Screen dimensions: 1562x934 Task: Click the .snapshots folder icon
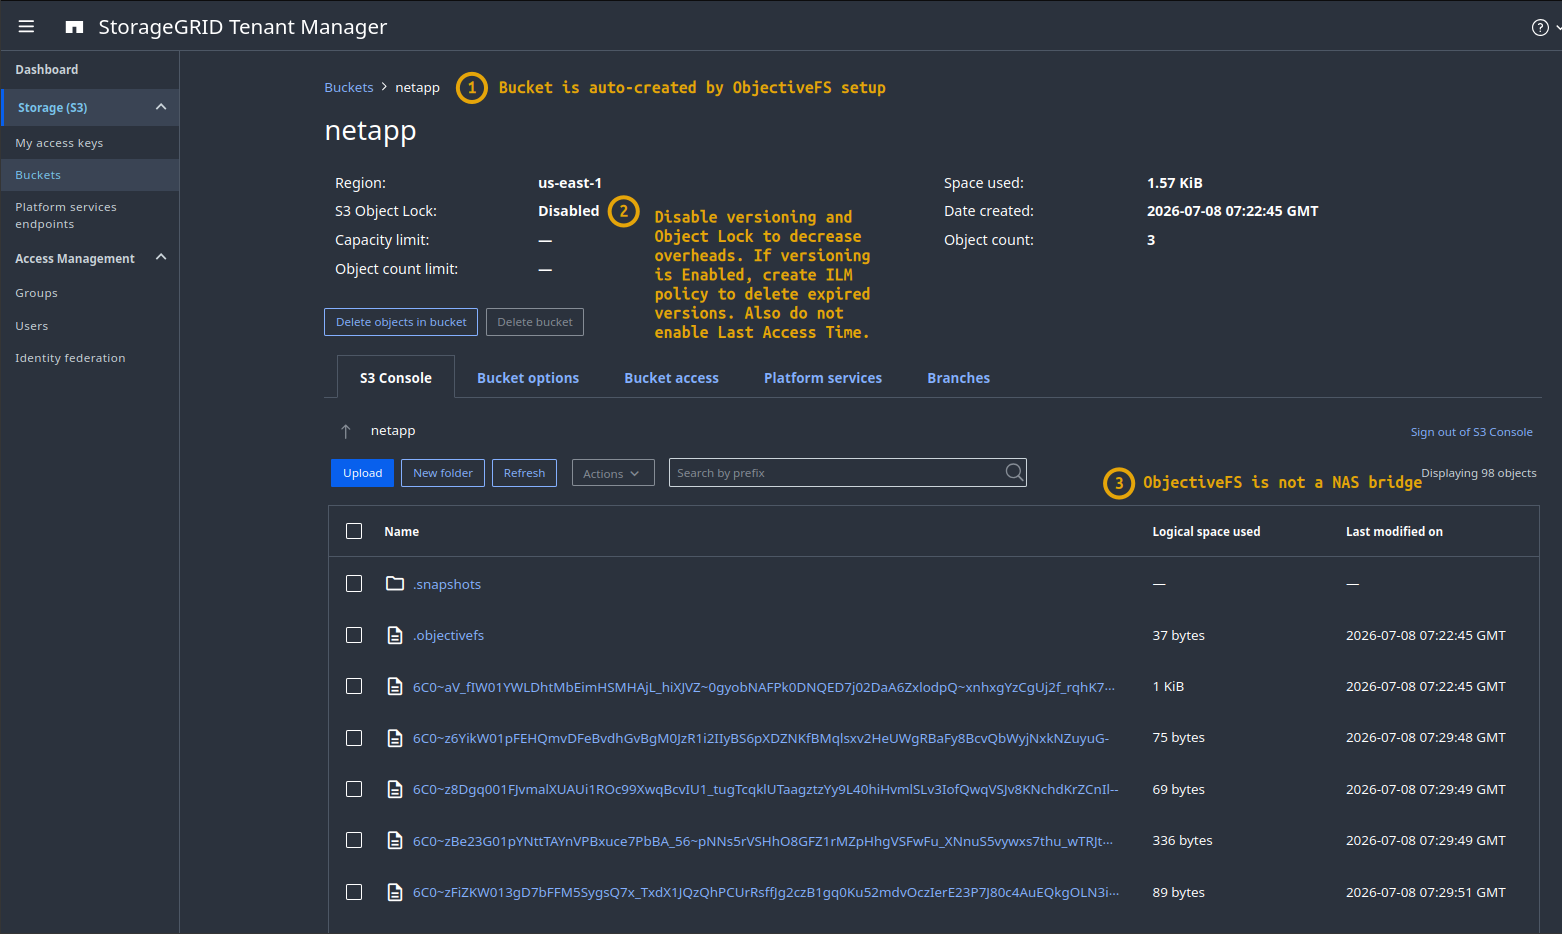[395, 583]
